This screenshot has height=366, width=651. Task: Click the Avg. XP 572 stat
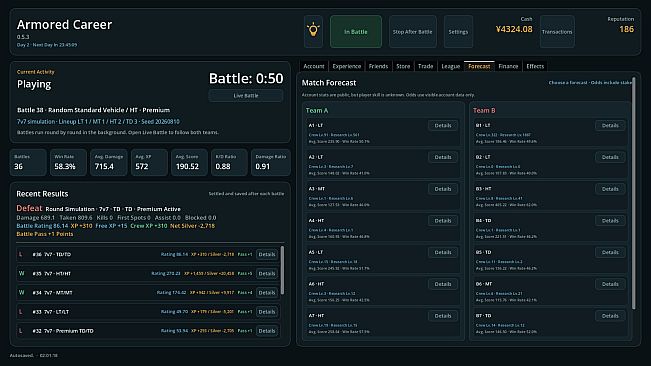(149, 162)
